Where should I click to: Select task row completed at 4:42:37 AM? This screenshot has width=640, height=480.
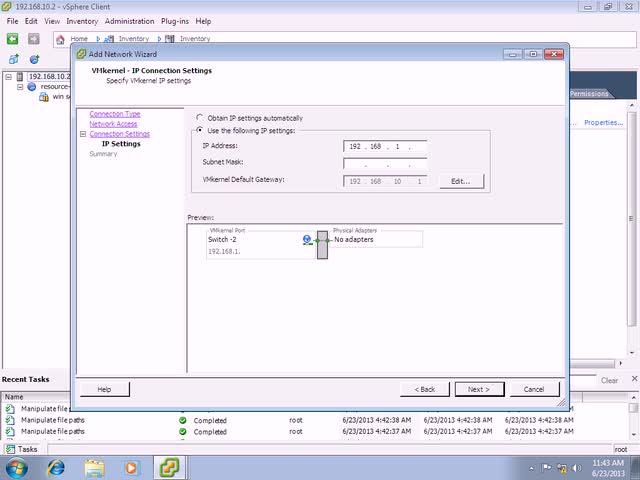pos(316,431)
